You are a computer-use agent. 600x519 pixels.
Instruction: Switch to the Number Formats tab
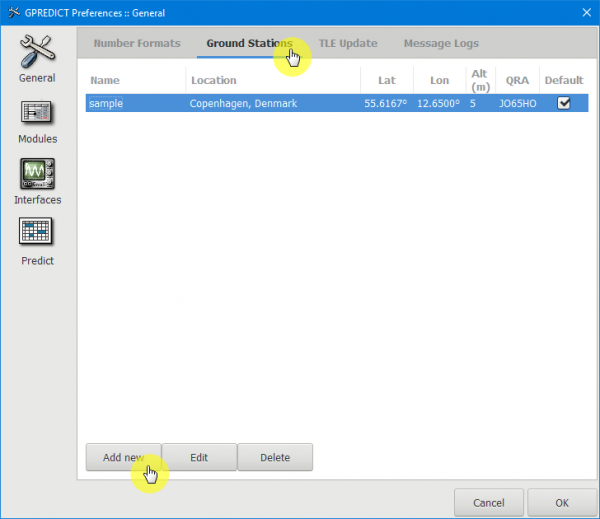click(x=137, y=44)
